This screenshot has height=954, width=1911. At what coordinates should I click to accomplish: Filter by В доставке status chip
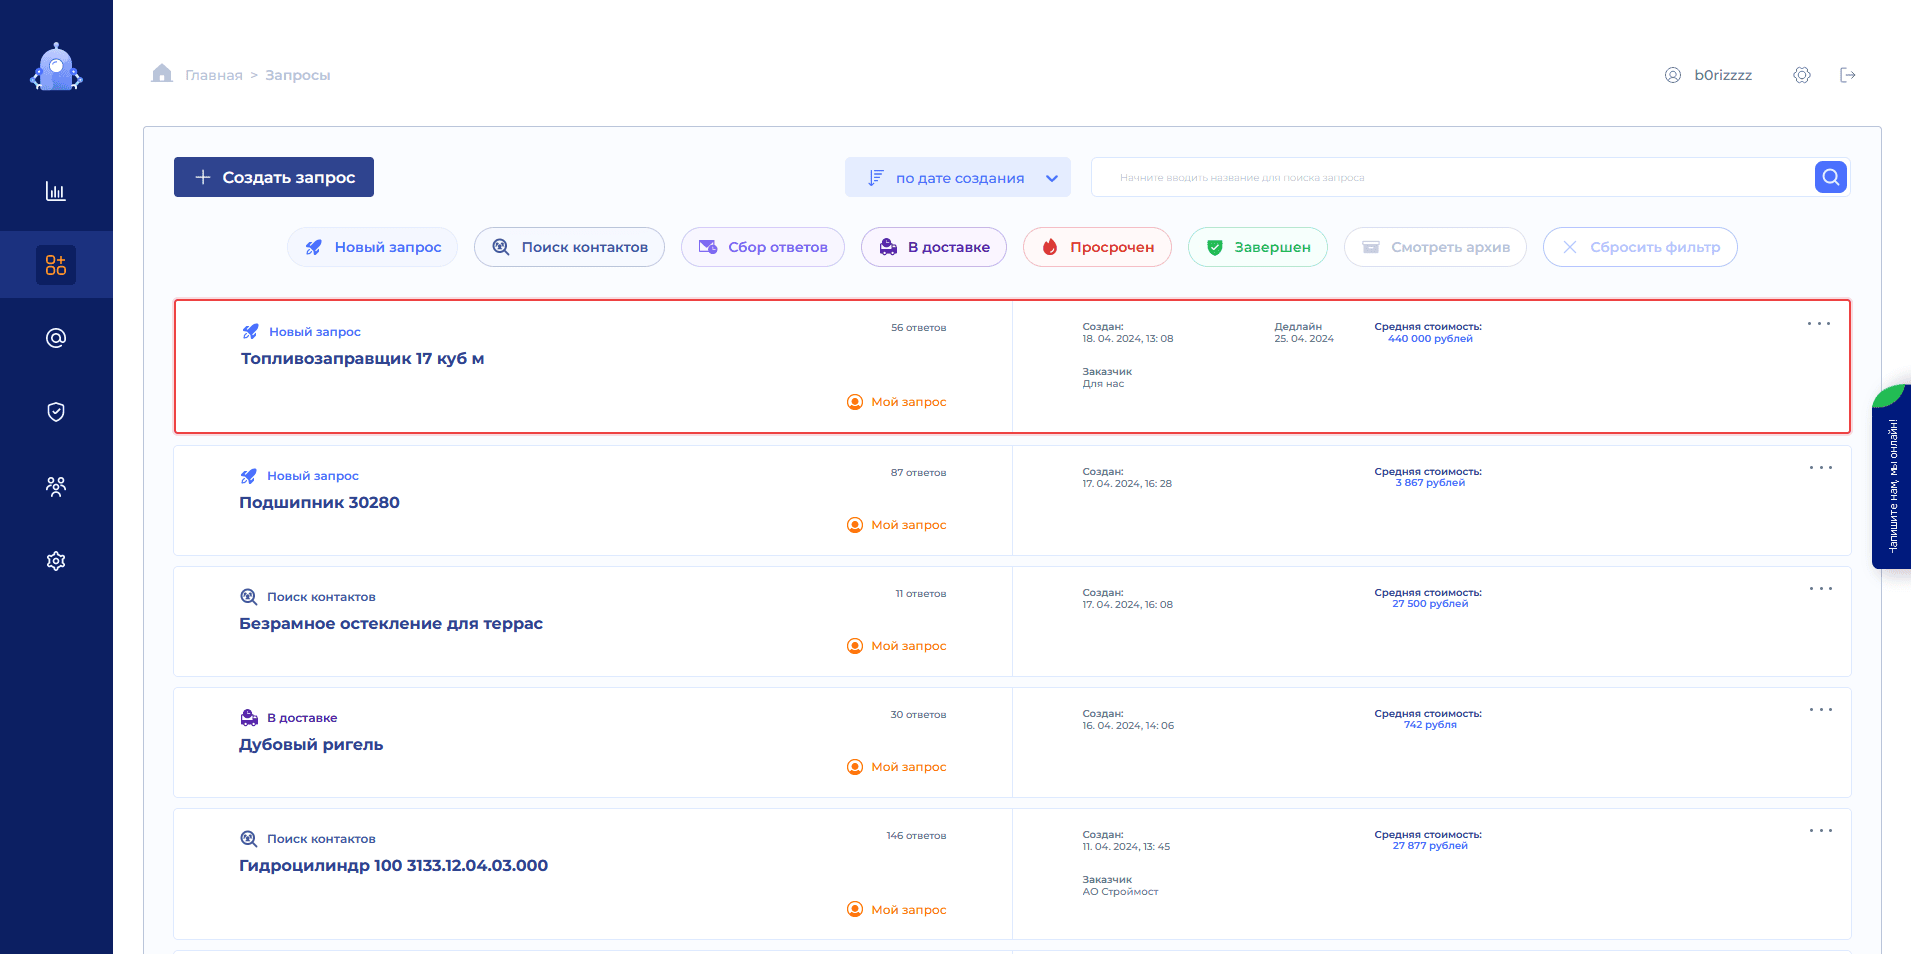click(933, 247)
